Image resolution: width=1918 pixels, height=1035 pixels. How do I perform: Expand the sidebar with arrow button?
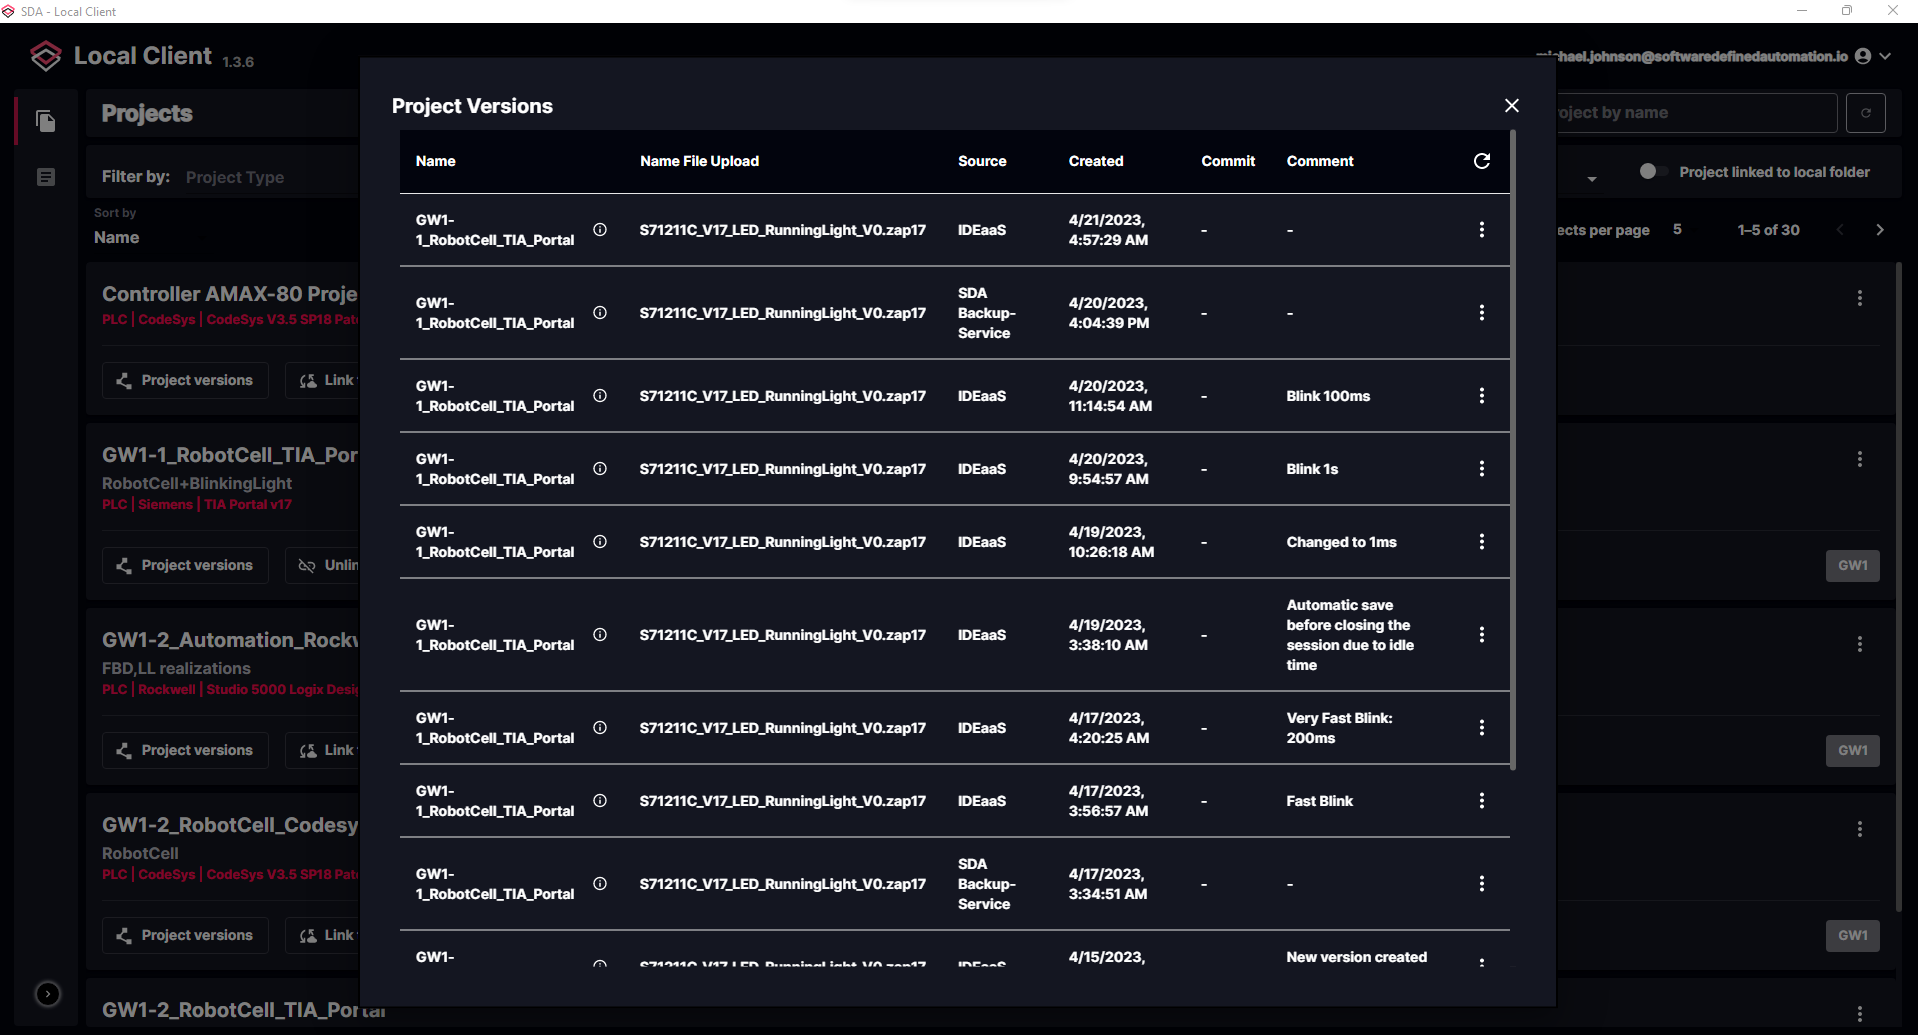point(47,993)
